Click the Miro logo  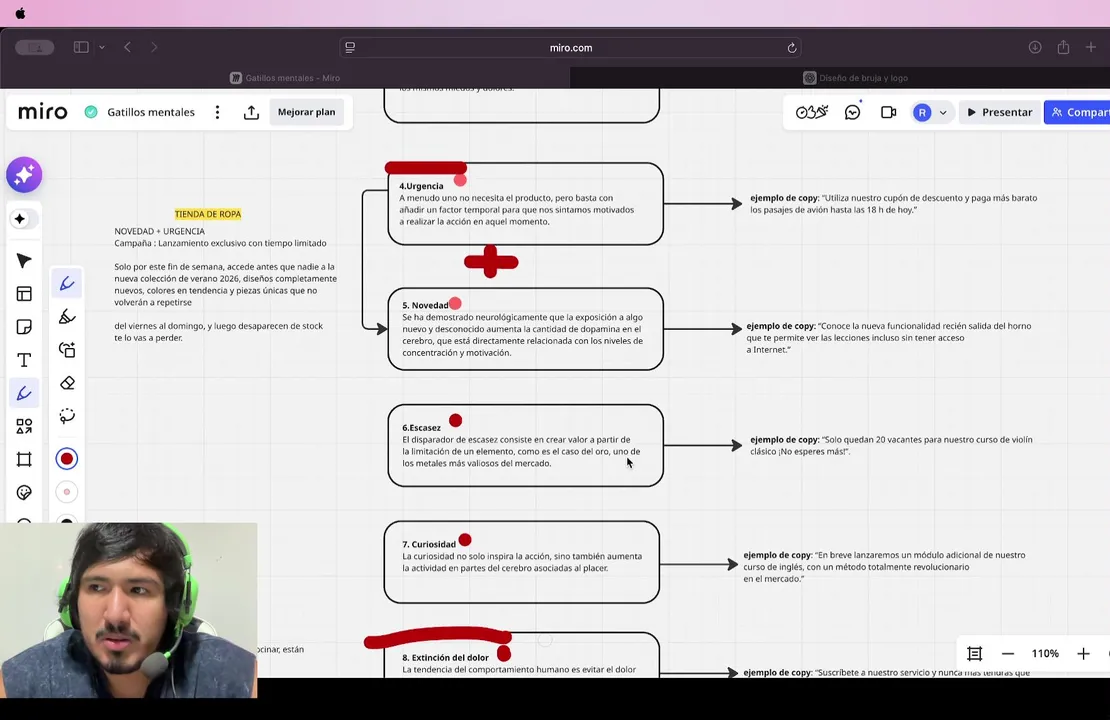click(42, 112)
